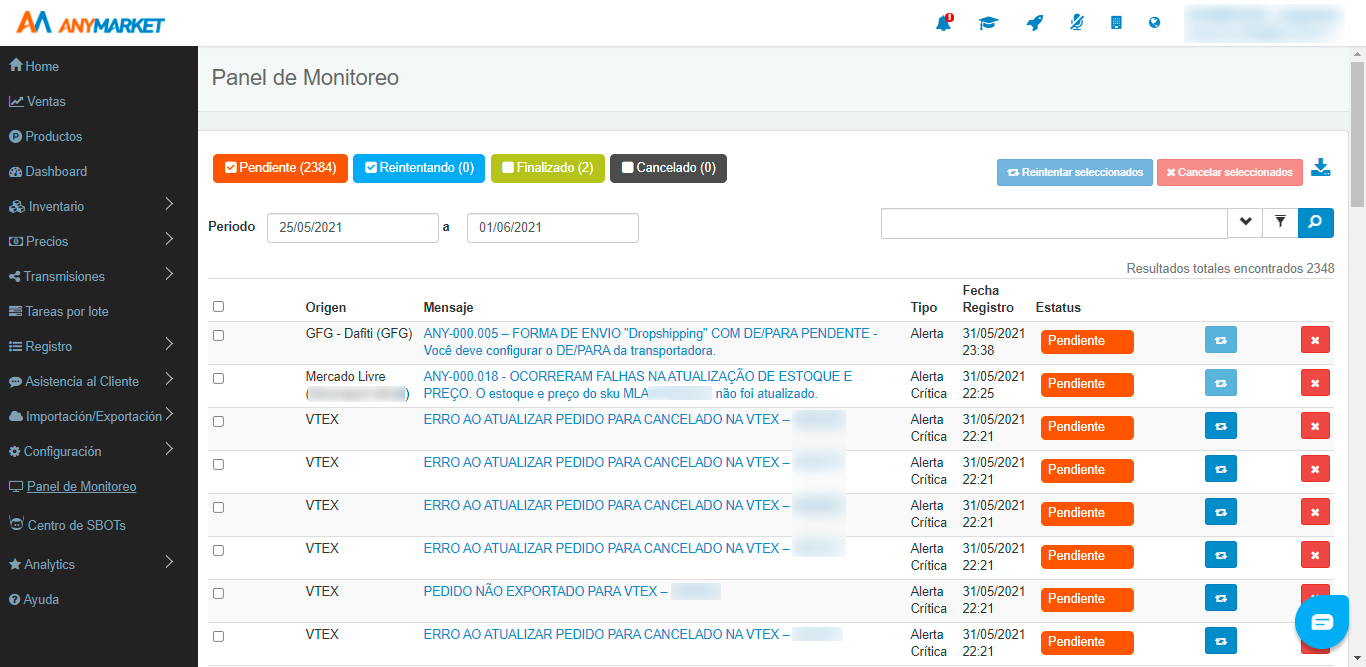The image size is (1366, 667).
Task: Cancel the first VTEX ERRO AO ATUALIZAR row
Action: tap(1315, 426)
